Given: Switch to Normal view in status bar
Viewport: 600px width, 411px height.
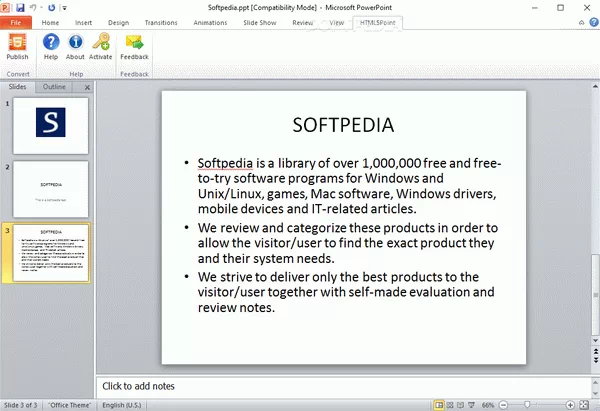Looking at the screenshot, I should pos(439,404).
